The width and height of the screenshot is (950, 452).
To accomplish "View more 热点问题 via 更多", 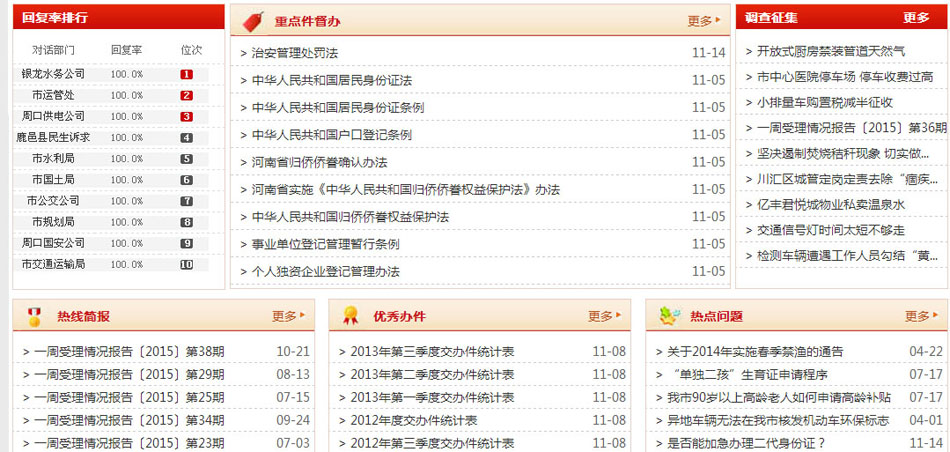I will [921, 316].
